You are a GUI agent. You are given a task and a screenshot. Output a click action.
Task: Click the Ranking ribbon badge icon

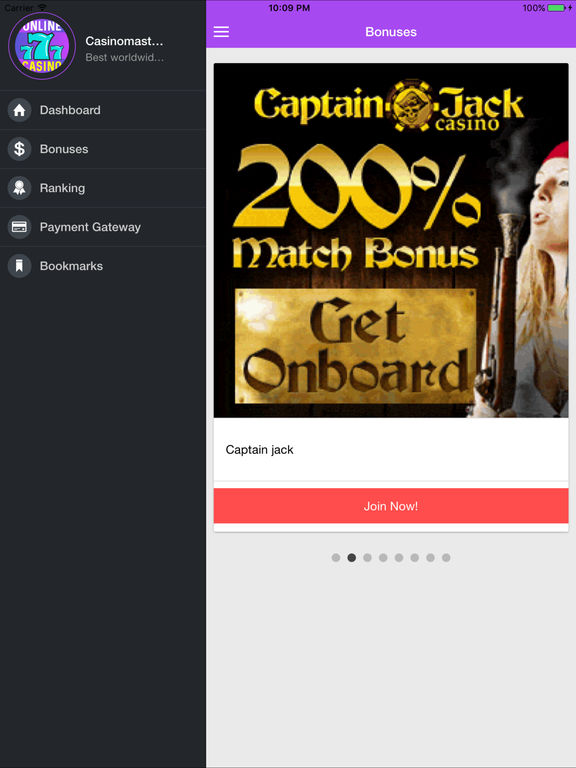point(19,188)
